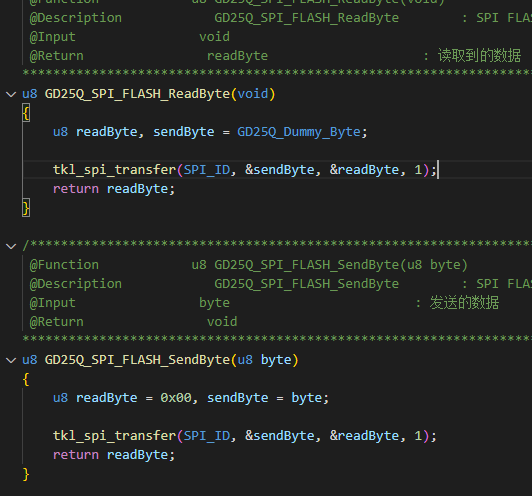Click the closing brace of SendByte function

[x=26, y=474]
